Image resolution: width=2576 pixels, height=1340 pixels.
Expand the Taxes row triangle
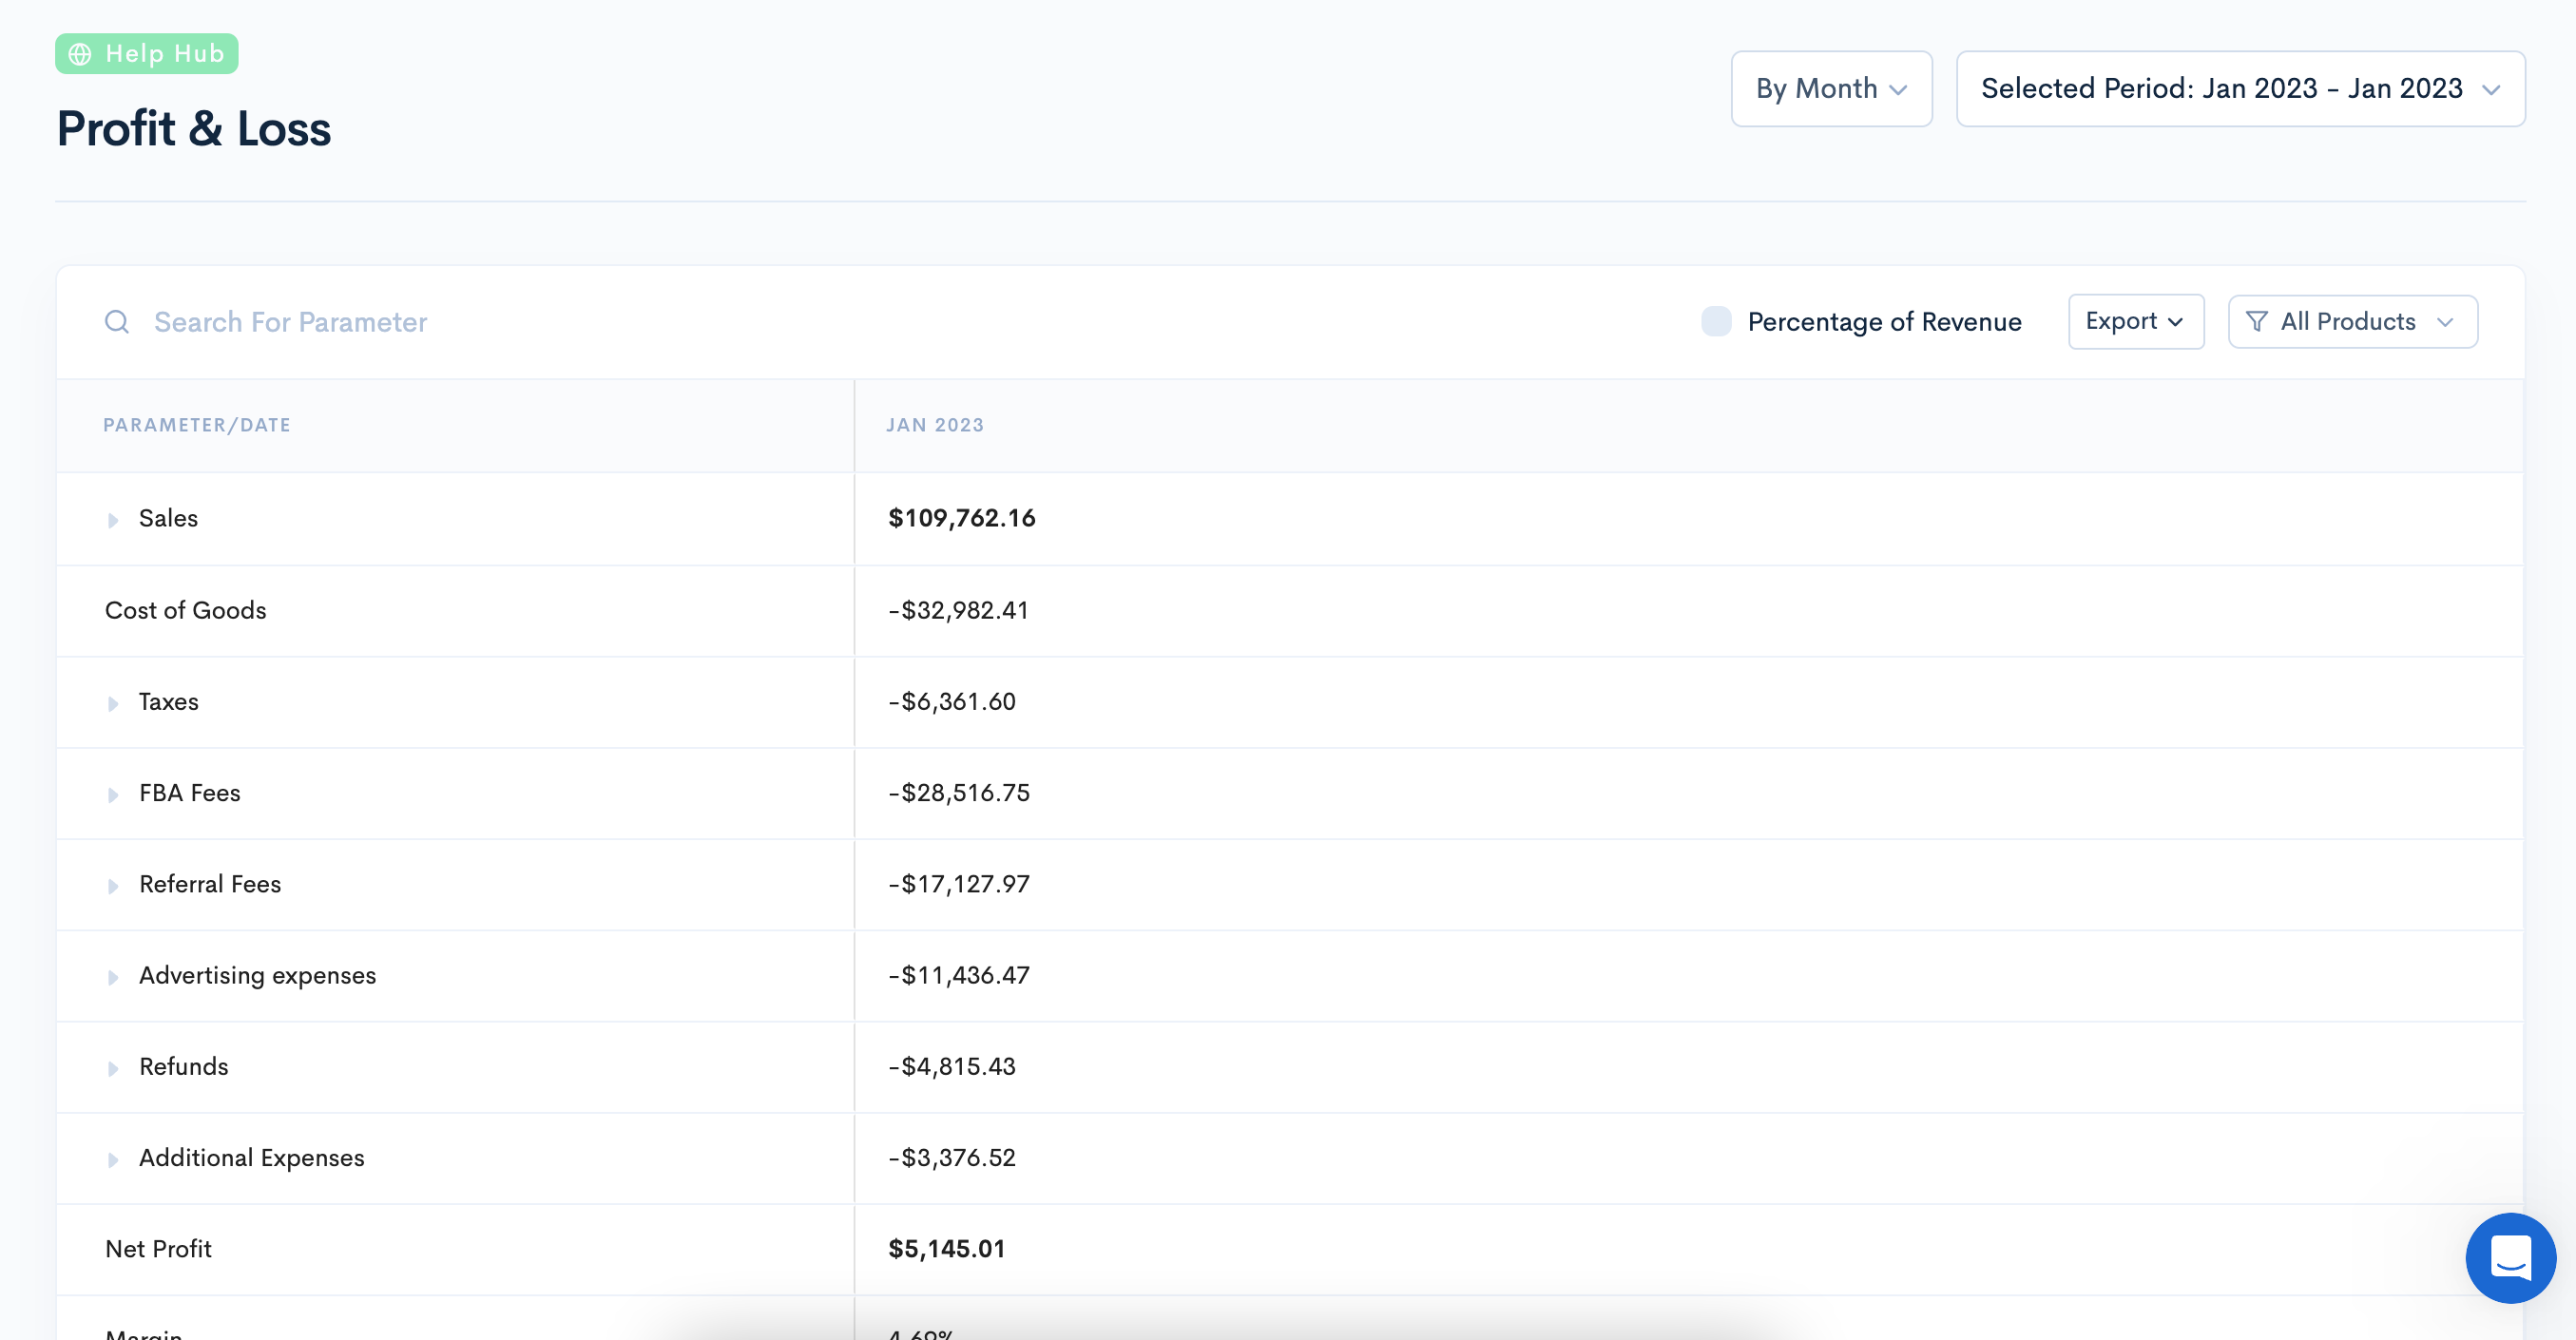[x=113, y=703]
